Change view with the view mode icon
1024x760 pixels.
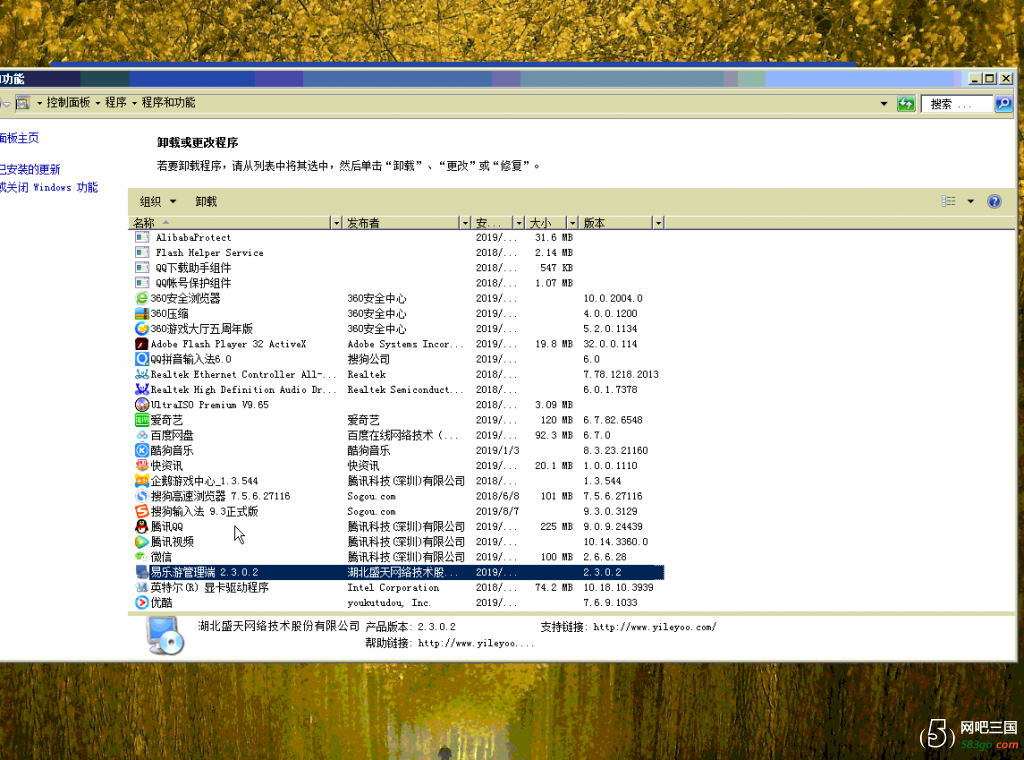pyautogui.click(x=949, y=202)
